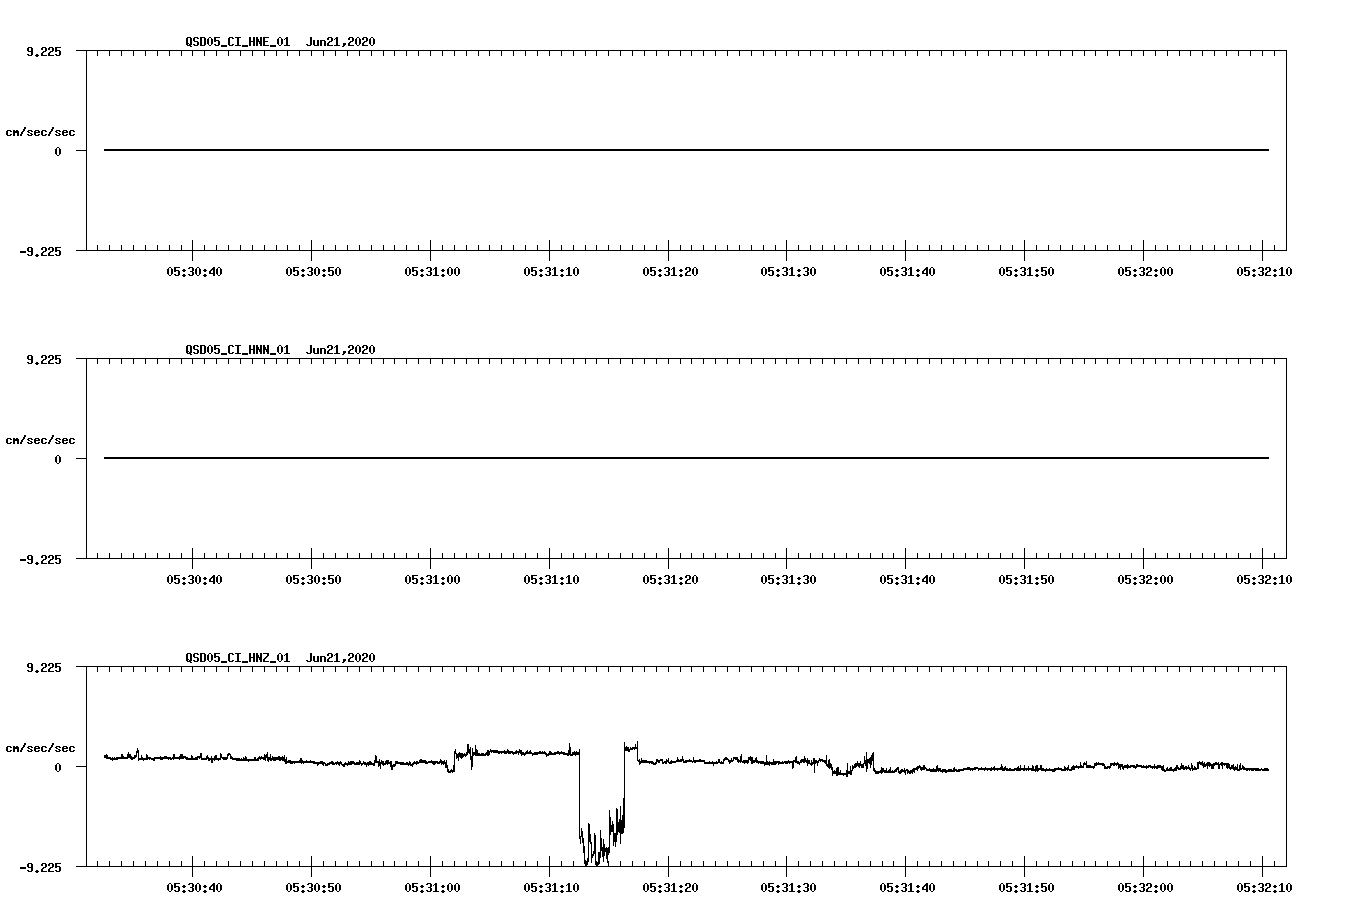Pick the 05:30:40 time label under HNZ plot

pyautogui.click(x=194, y=888)
